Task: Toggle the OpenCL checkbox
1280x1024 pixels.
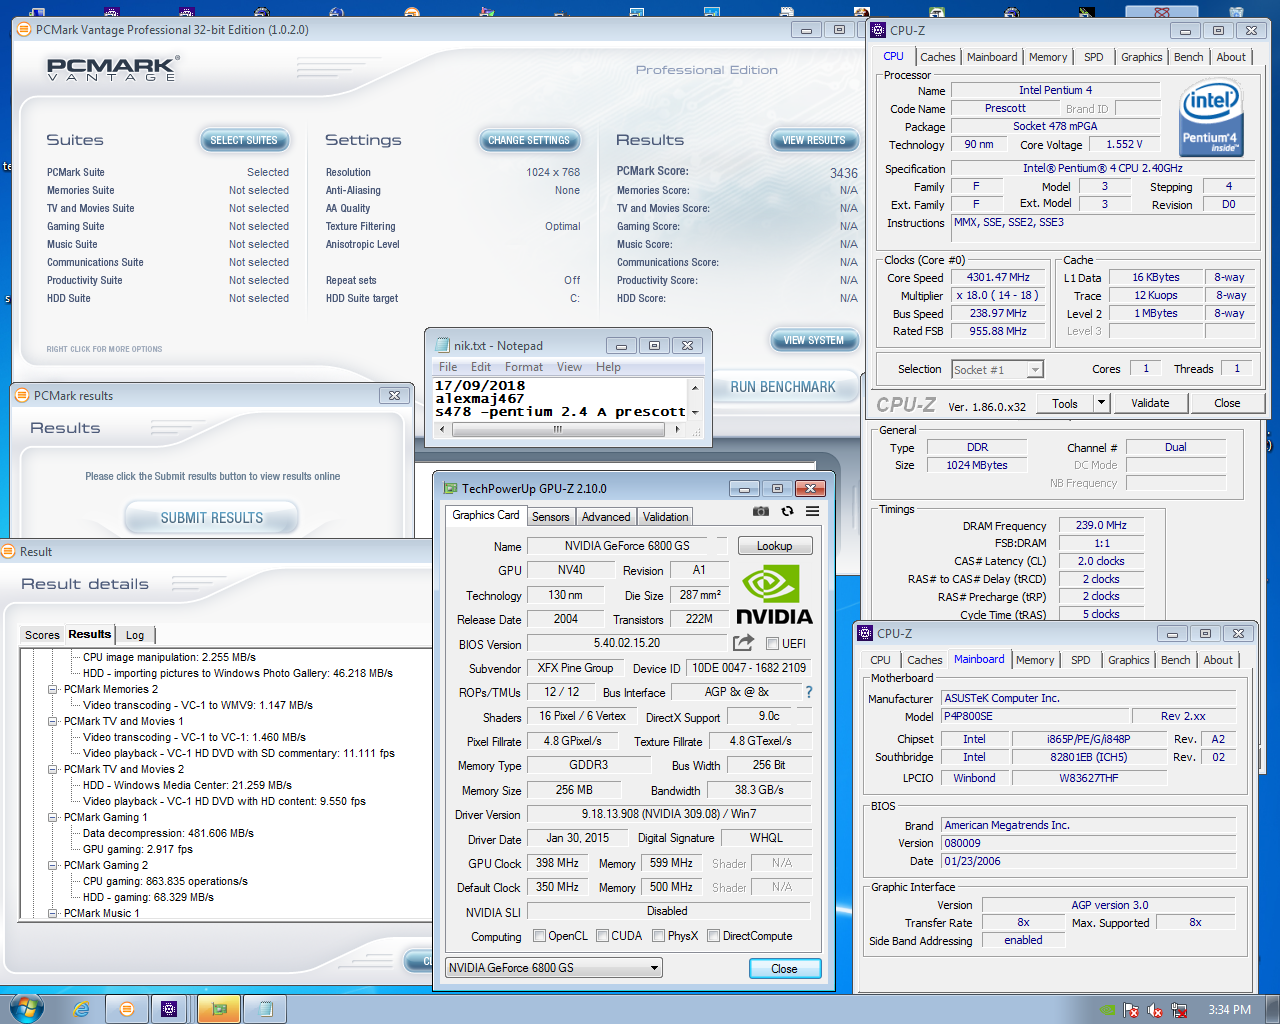Action: click(540, 936)
